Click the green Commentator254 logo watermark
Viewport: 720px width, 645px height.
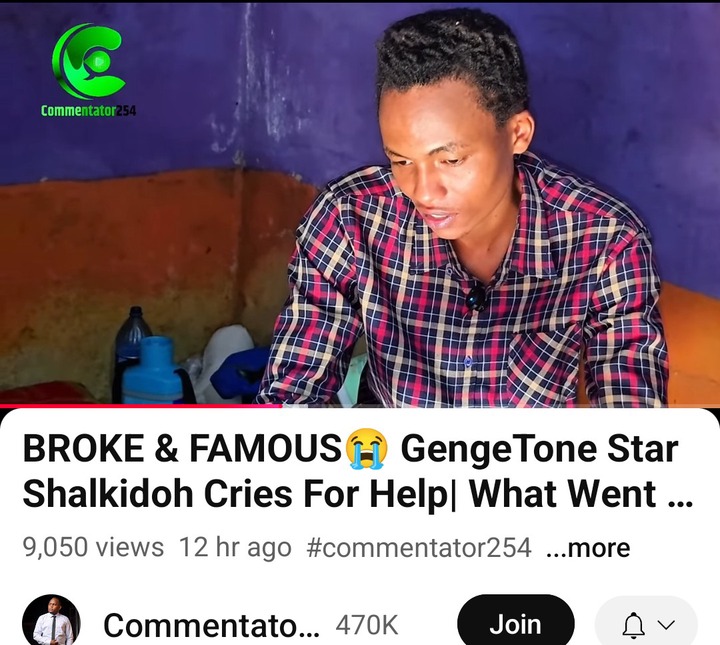click(88, 61)
